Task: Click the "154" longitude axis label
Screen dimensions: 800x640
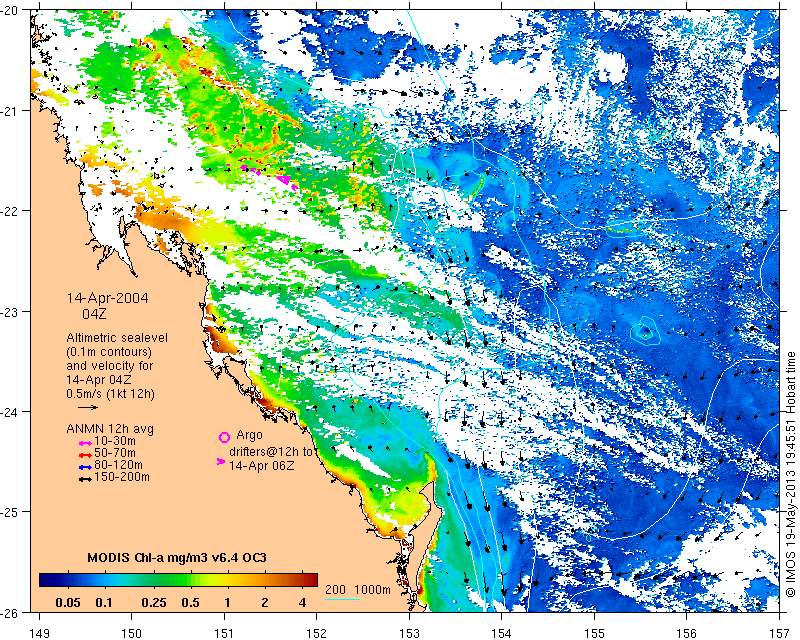Action: pyautogui.click(x=502, y=633)
